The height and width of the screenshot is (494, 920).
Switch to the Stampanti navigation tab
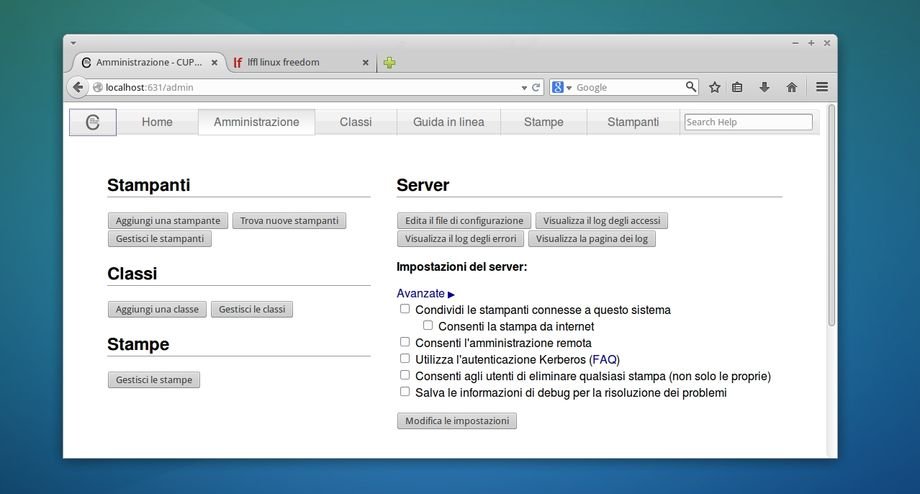632,122
